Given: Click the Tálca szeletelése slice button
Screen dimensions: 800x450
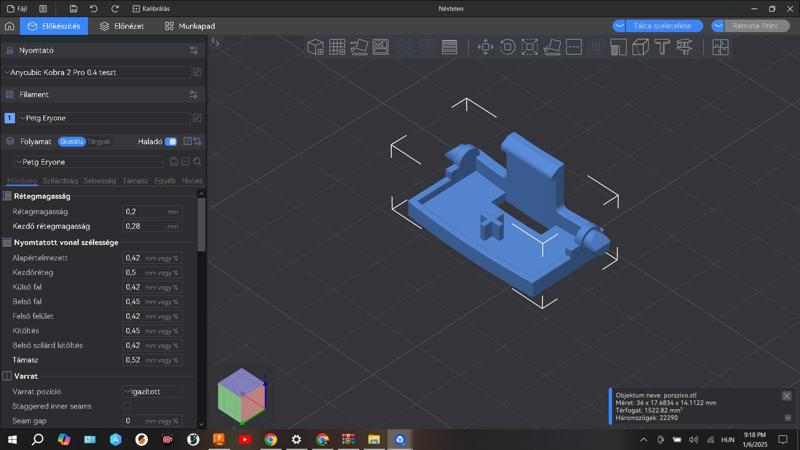Looking at the screenshot, I should [x=662, y=26].
